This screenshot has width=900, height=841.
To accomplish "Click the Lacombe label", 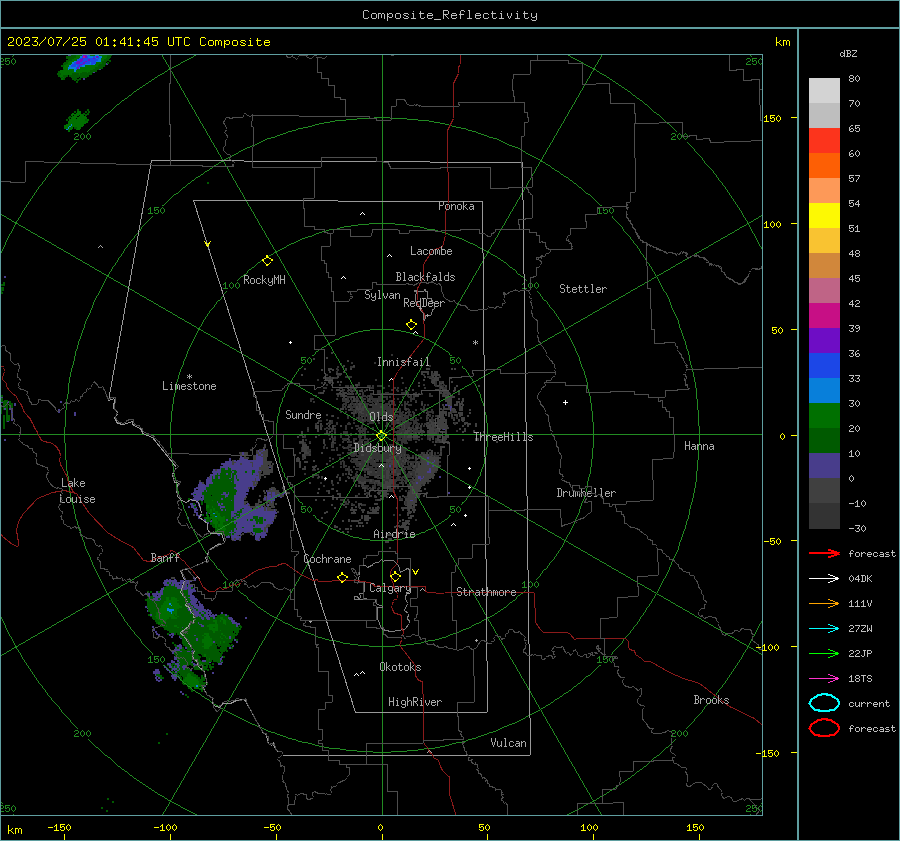I will [x=431, y=251].
